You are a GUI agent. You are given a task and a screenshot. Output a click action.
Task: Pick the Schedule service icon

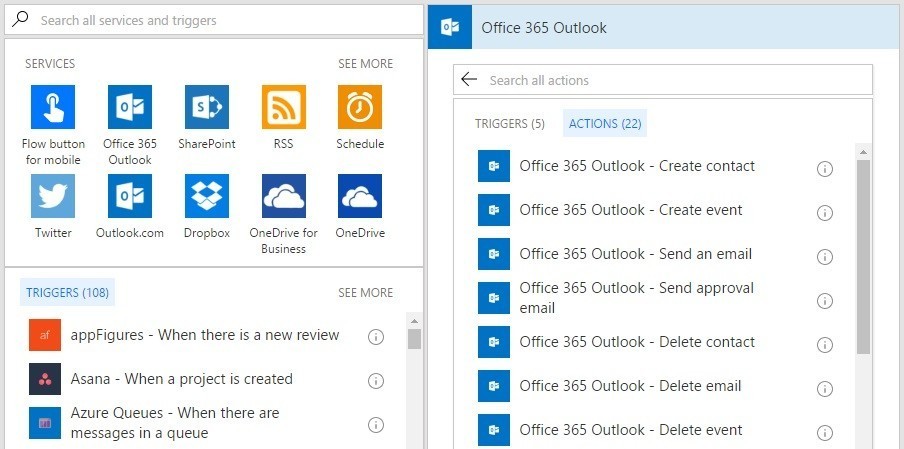click(x=360, y=107)
